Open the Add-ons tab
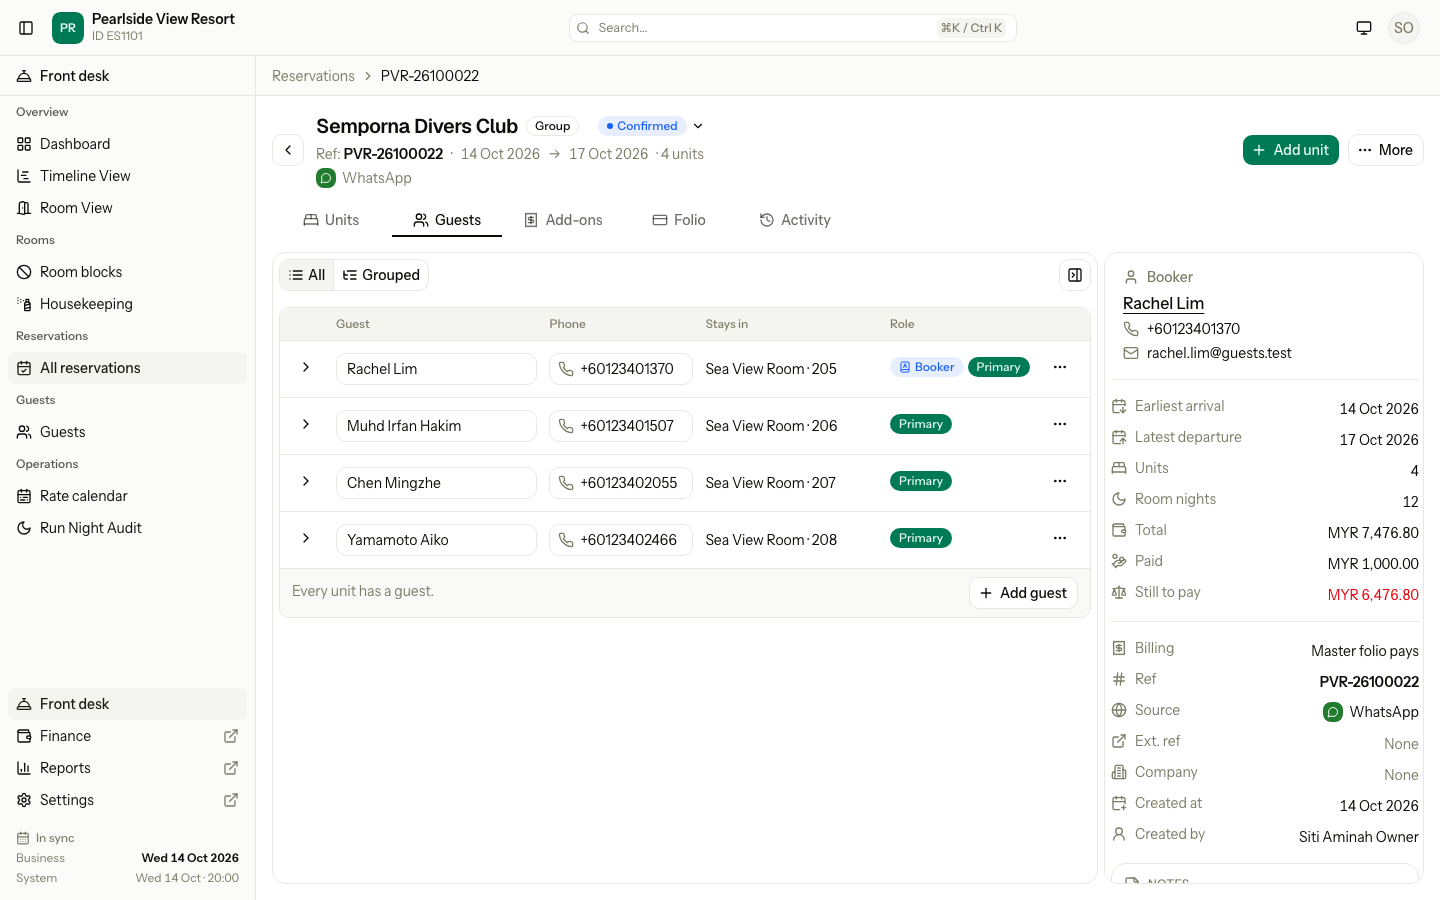This screenshot has width=1440, height=900. 563,220
